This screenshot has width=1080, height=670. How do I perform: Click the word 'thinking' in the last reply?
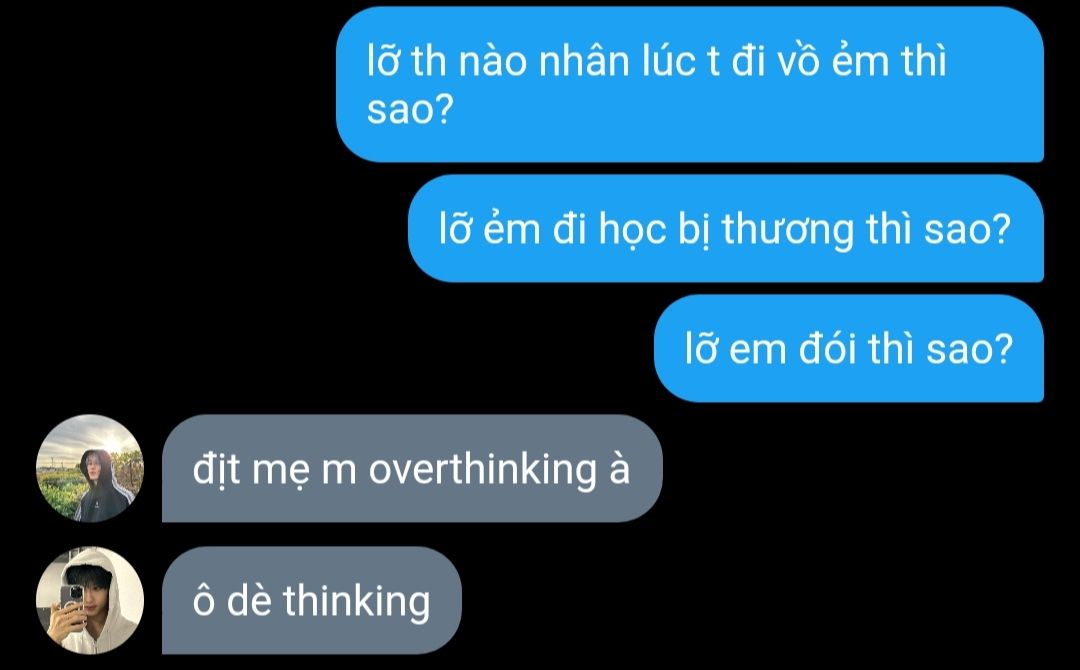click(357, 603)
